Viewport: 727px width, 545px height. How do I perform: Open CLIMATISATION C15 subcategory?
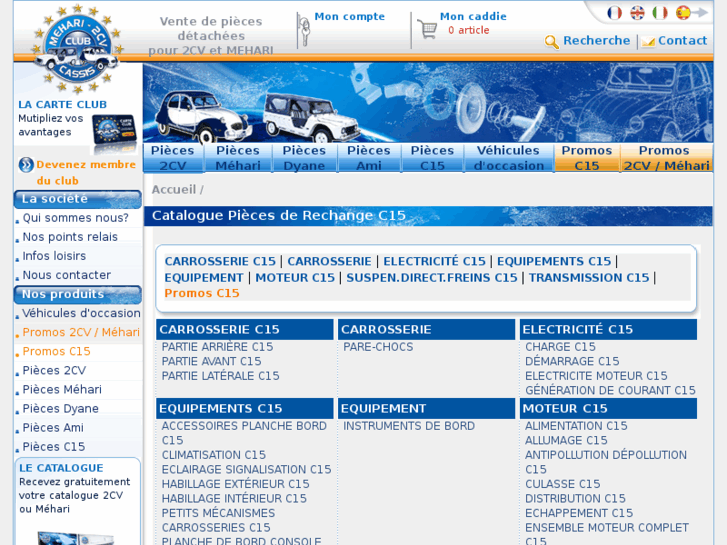tap(214, 455)
